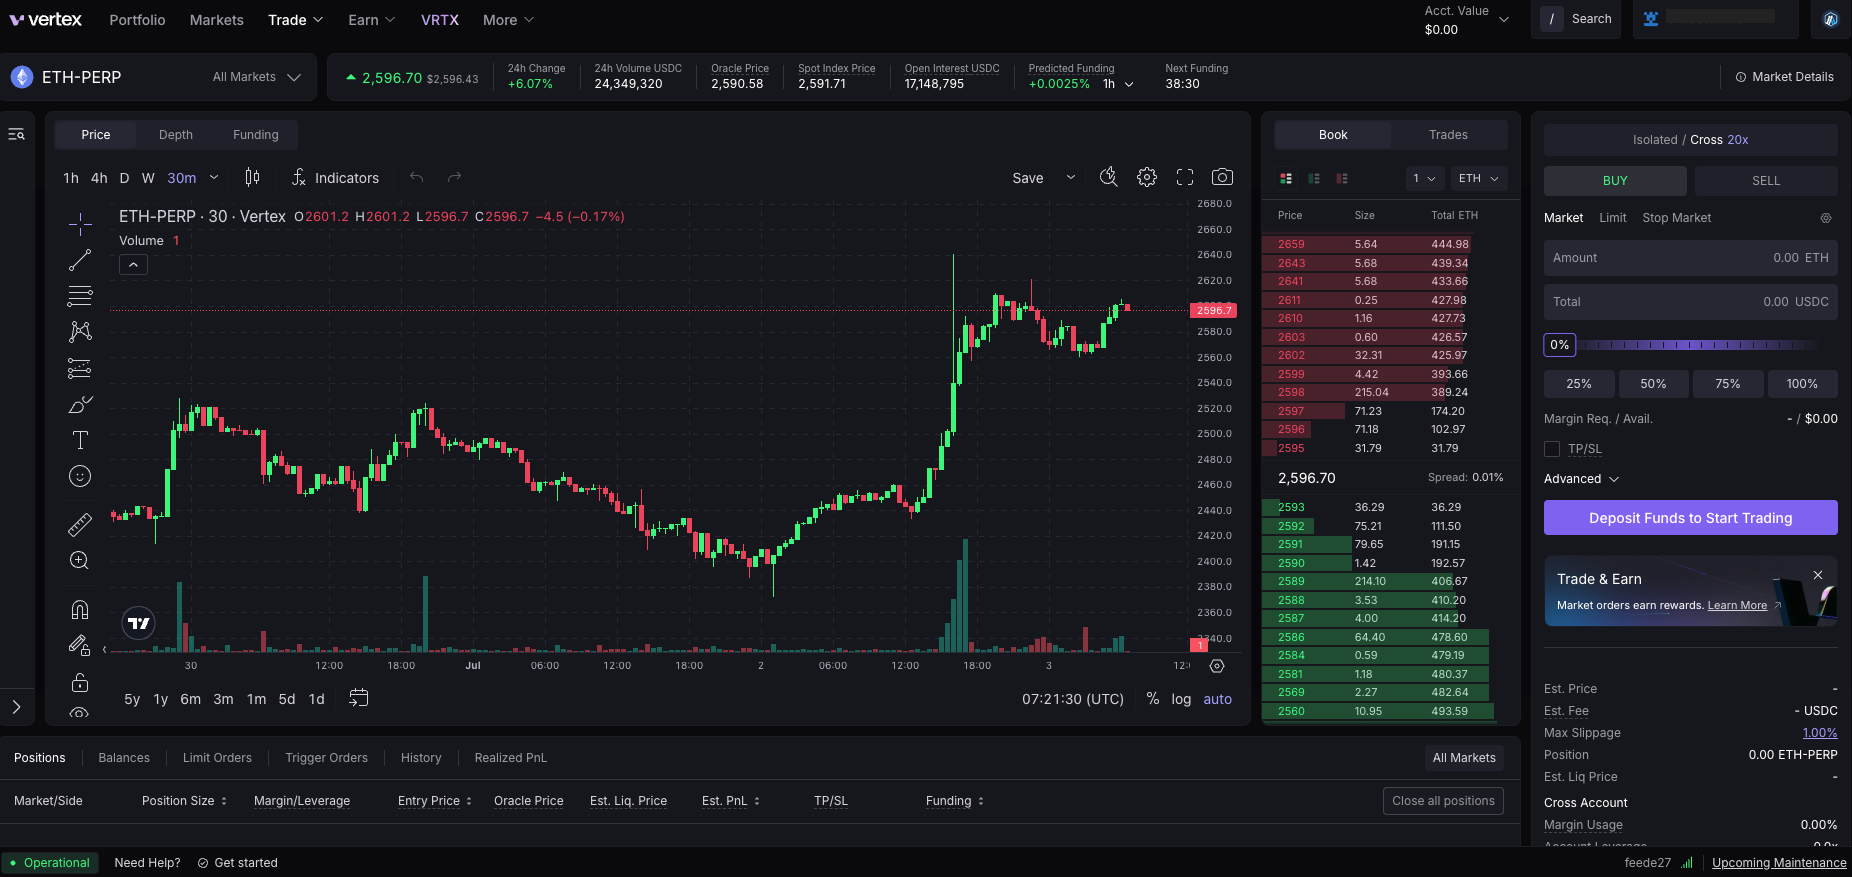The height and width of the screenshot is (877, 1852).
Task: Expand the Advanced order options
Action: 1581,479
